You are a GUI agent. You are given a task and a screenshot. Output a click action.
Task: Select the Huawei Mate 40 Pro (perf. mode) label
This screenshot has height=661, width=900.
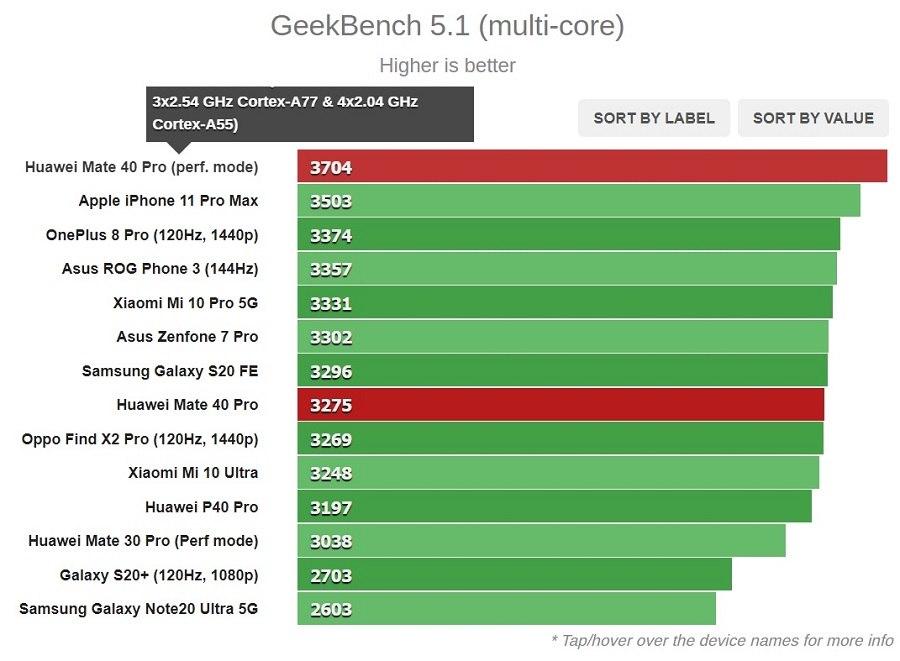tap(141, 167)
